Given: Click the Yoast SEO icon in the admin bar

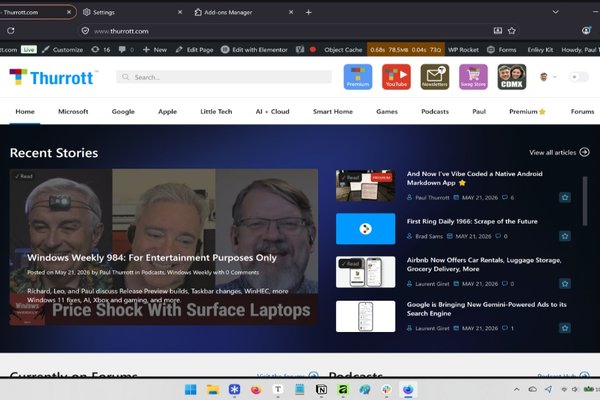Looking at the screenshot, I should point(300,49).
